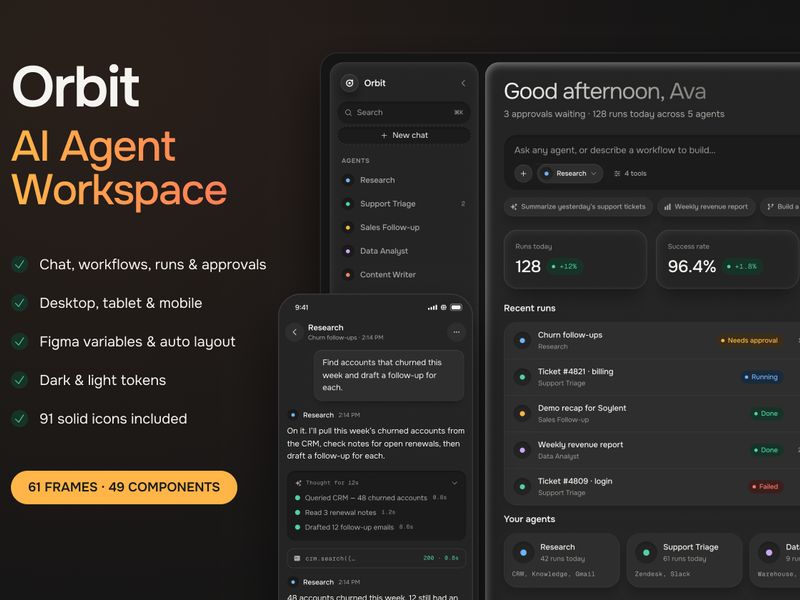Viewport: 800px width, 600px height.
Task: Click check icon beside 'Desktop, tablet & mobile'
Action: click(19, 303)
